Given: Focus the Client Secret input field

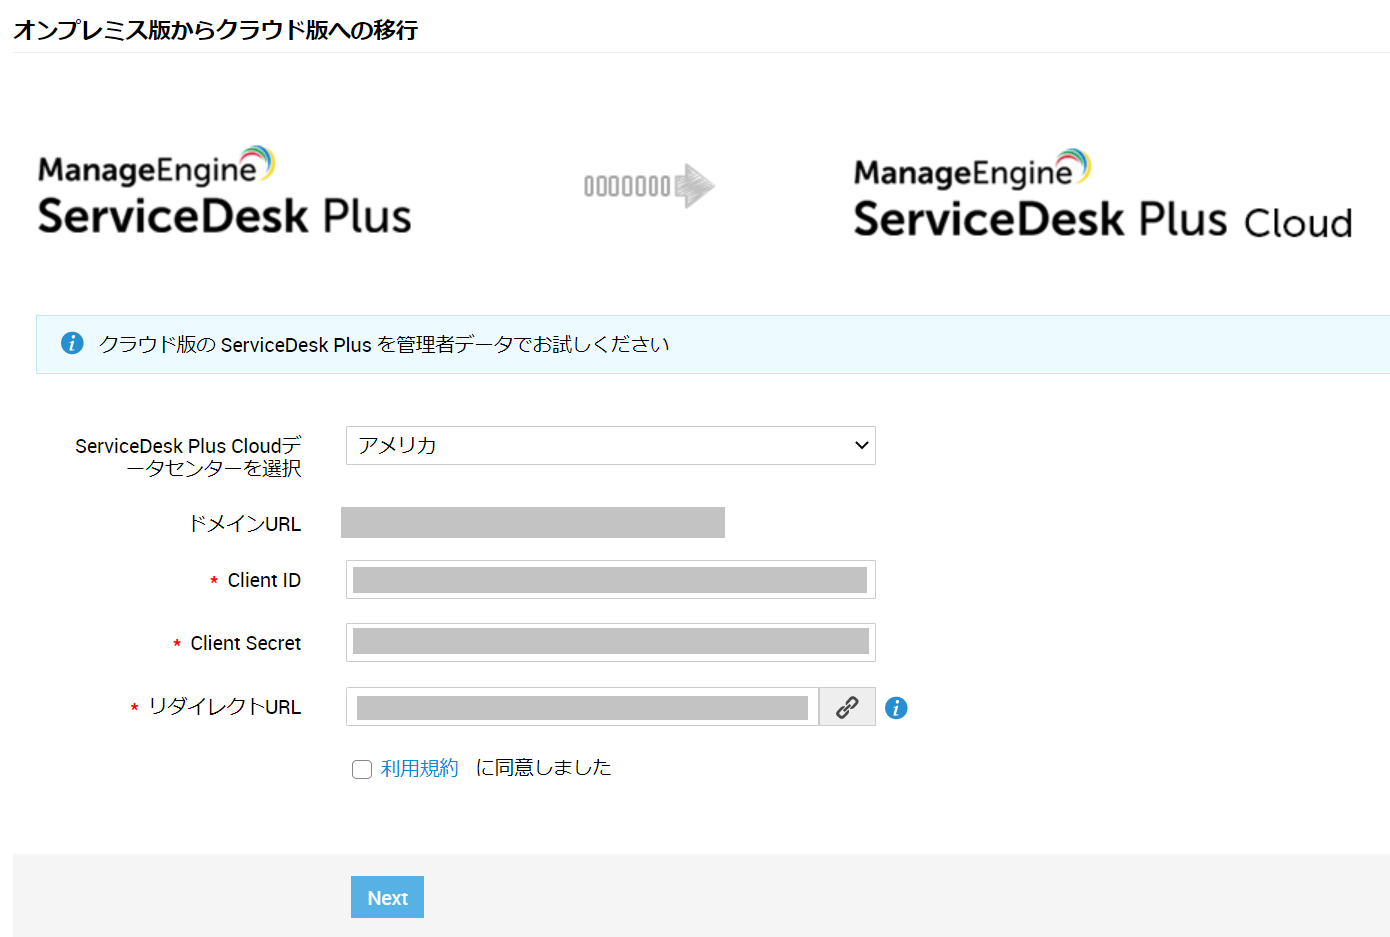Looking at the screenshot, I should [610, 642].
